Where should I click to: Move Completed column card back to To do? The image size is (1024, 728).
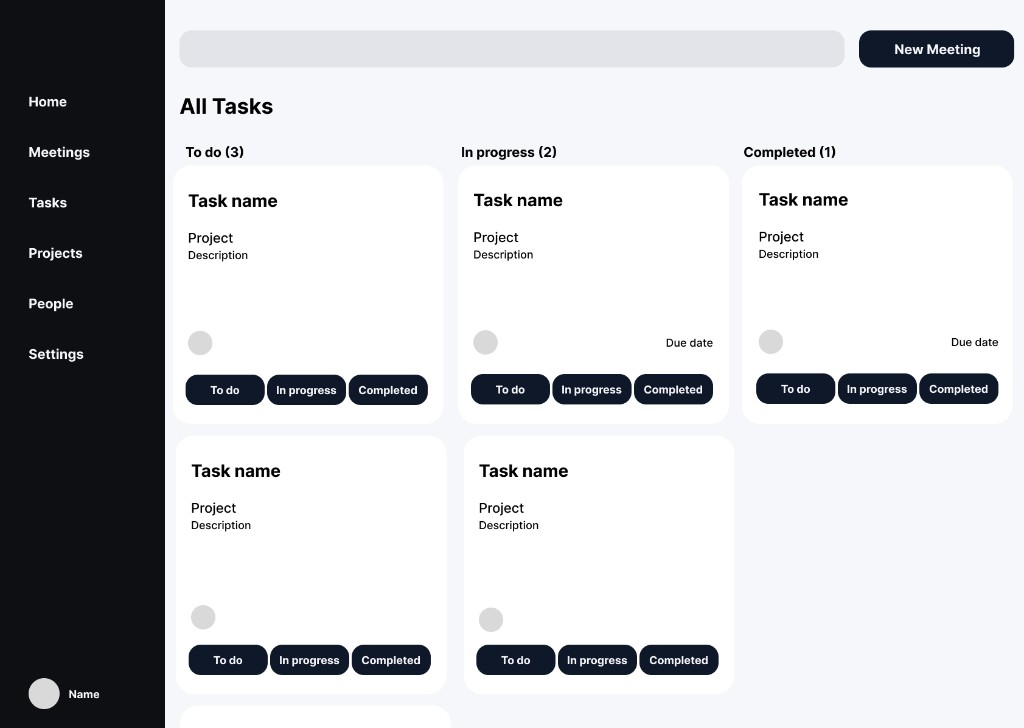[x=795, y=388]
